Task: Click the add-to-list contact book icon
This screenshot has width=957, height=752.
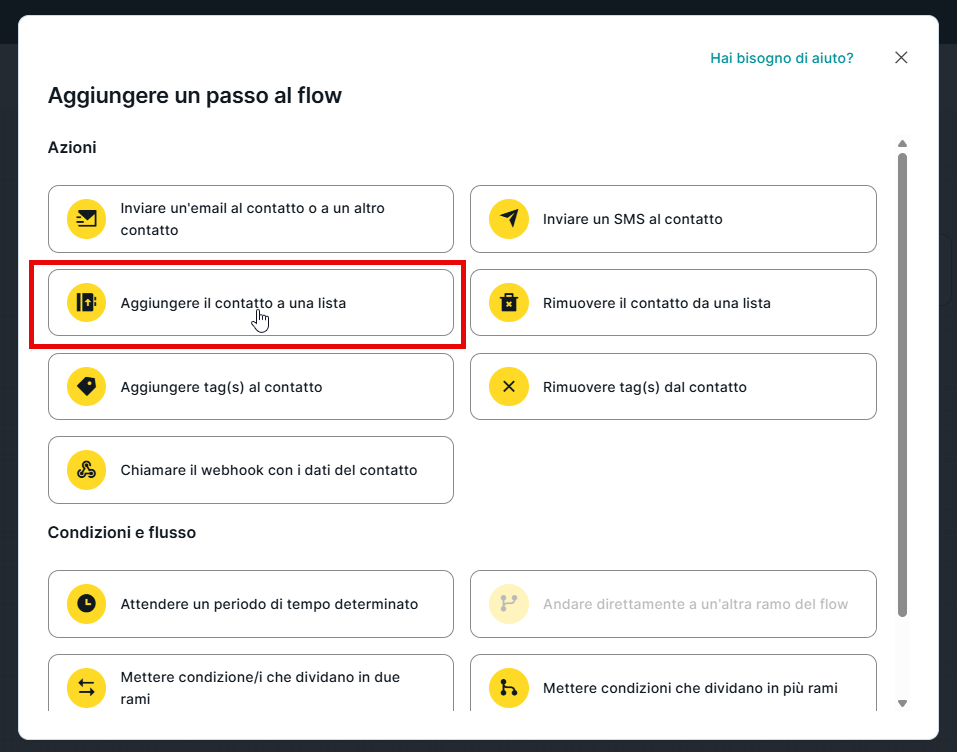Action: 86,303
